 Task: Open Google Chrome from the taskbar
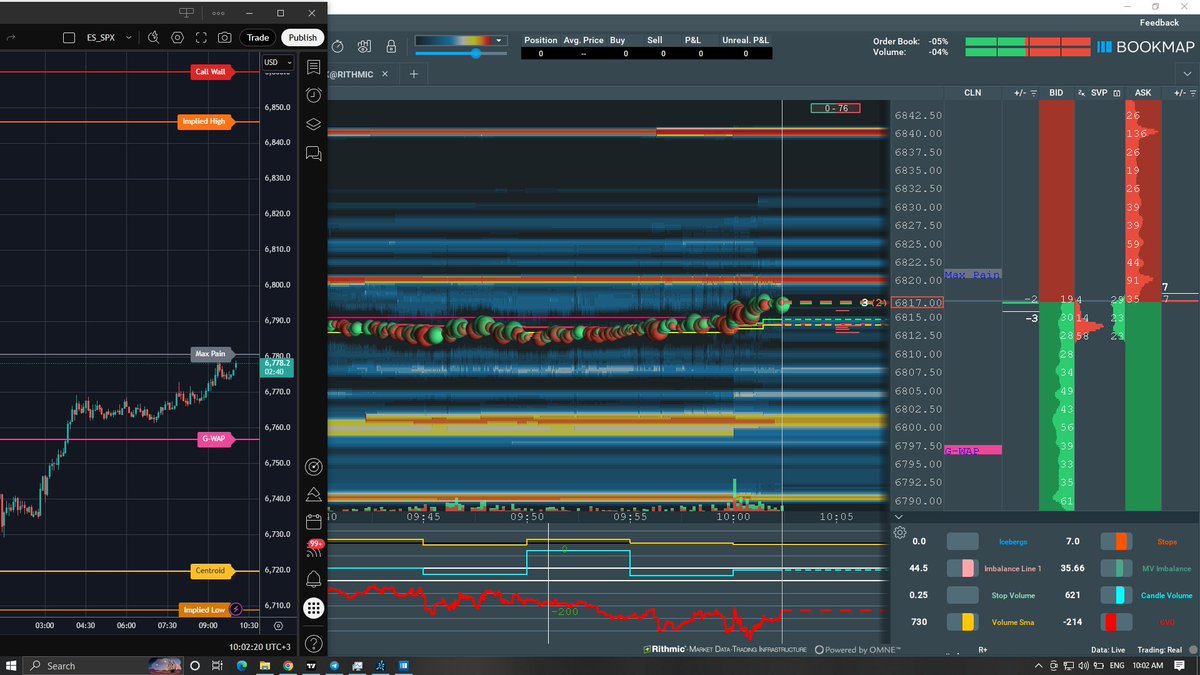click(x=287, y=665)
